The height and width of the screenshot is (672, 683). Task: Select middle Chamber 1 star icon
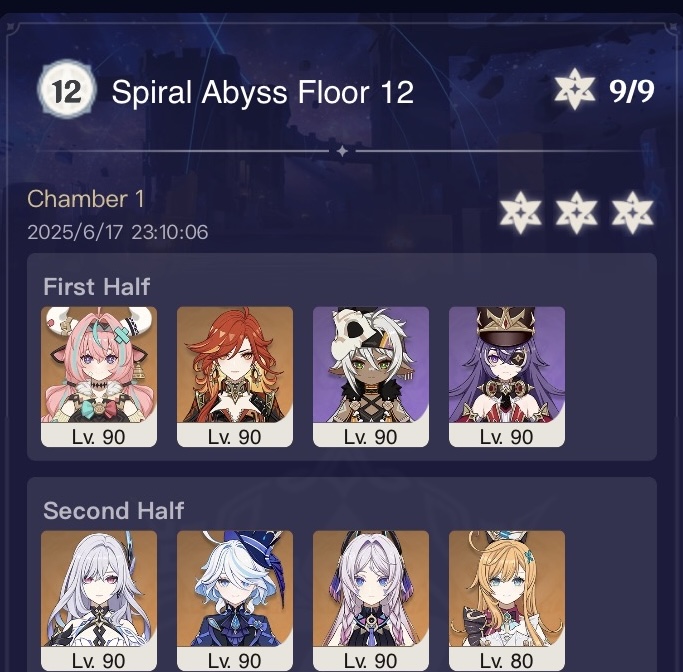tap(576, 213)
